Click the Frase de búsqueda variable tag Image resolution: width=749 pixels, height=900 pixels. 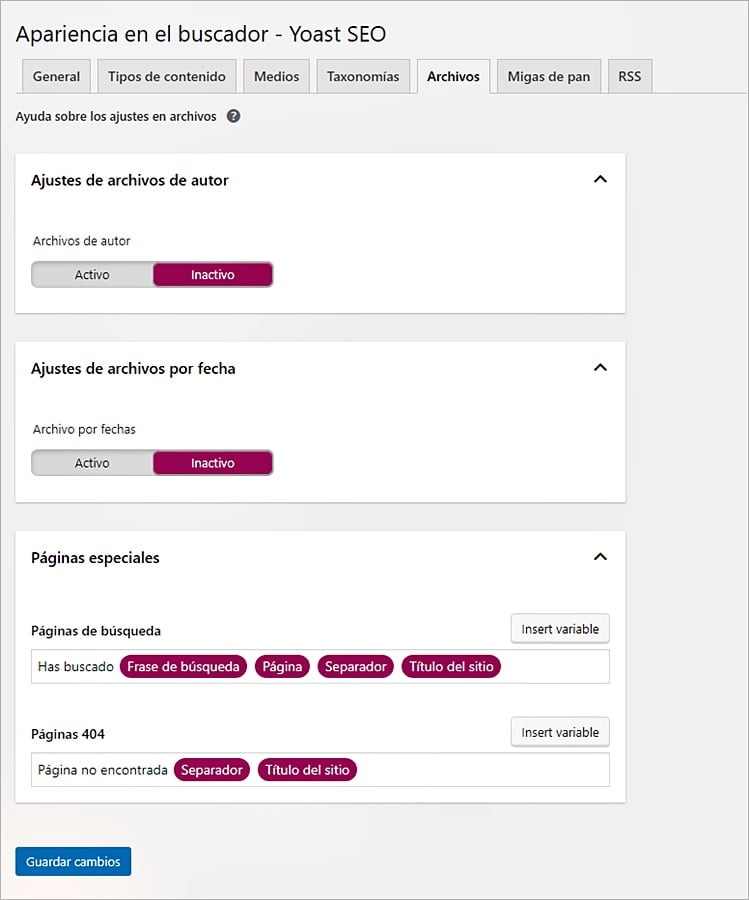183,667
